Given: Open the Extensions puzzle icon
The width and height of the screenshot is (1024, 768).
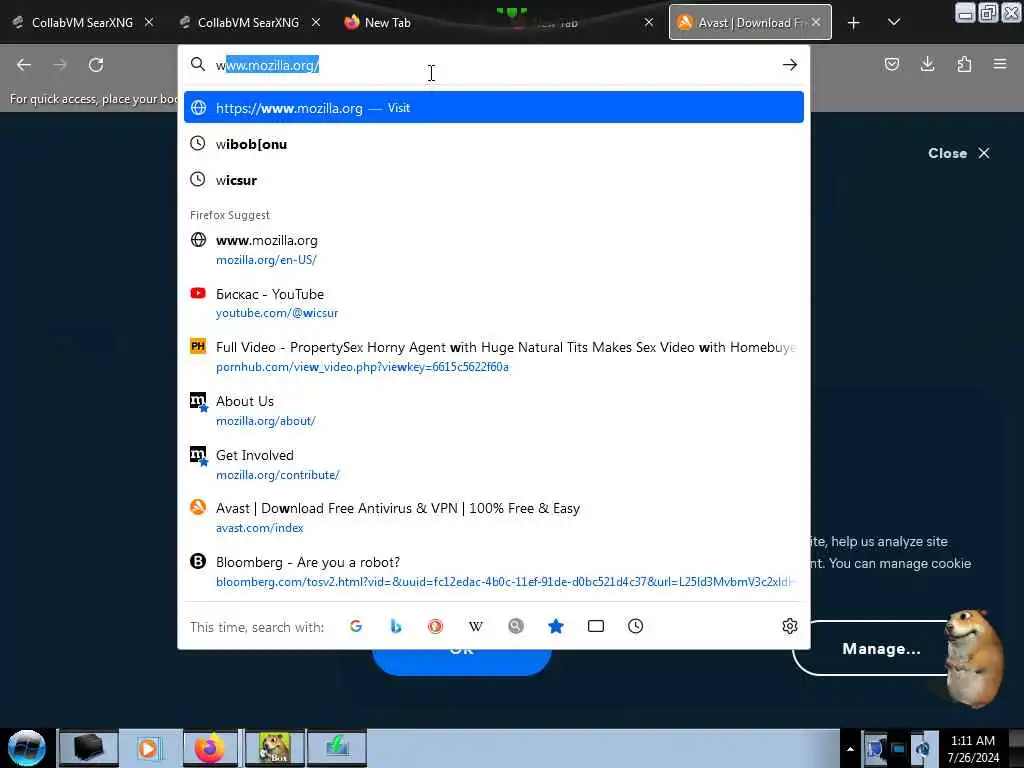Looking at the screenshot, I should [964, 64].
